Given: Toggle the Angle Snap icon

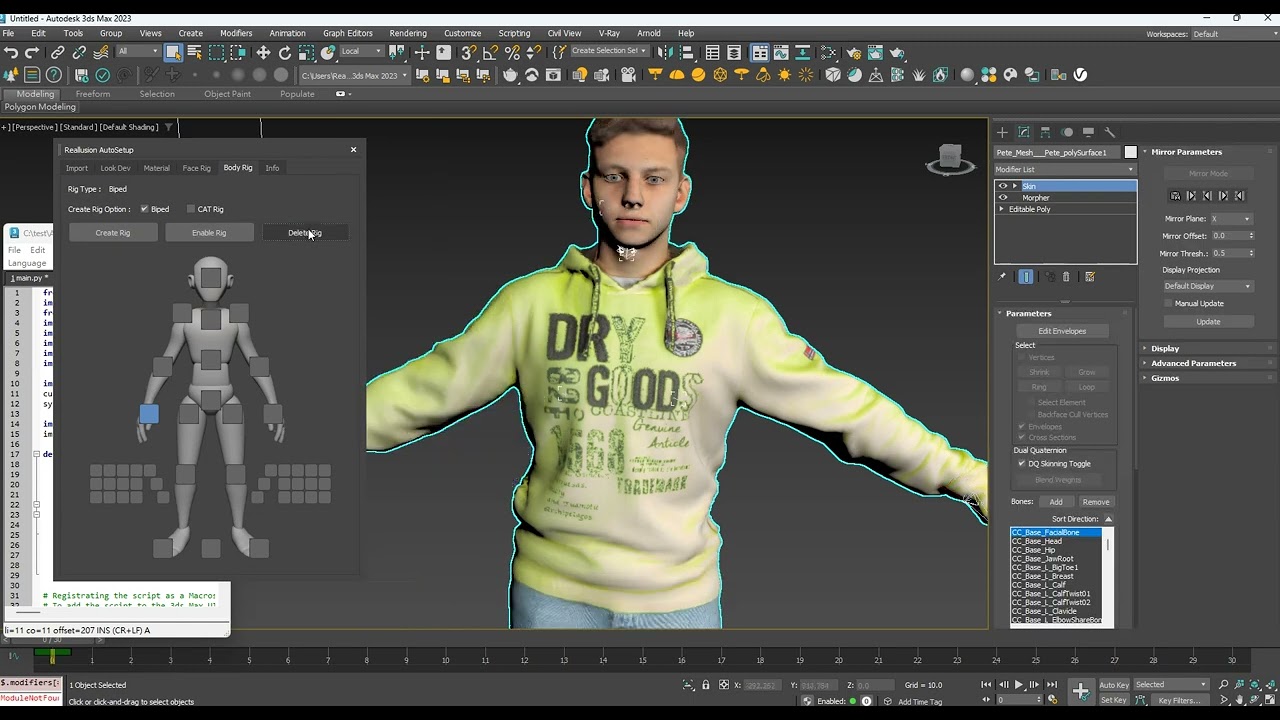Looking at the screenshot, I should [490, 52].
